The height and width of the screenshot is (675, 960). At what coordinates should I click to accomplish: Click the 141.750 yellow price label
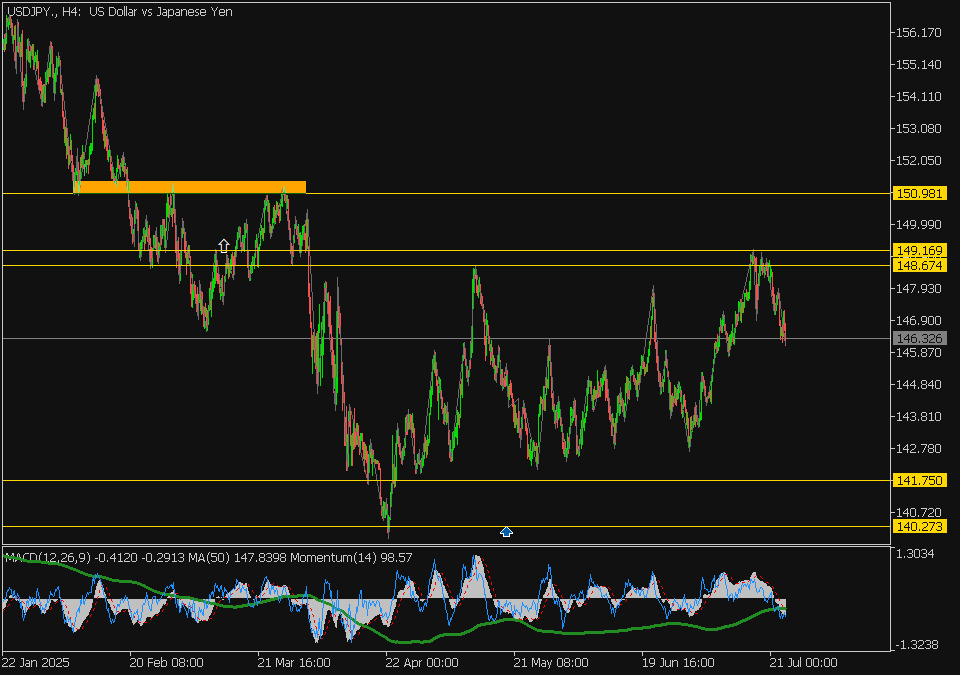click(920, 480)
